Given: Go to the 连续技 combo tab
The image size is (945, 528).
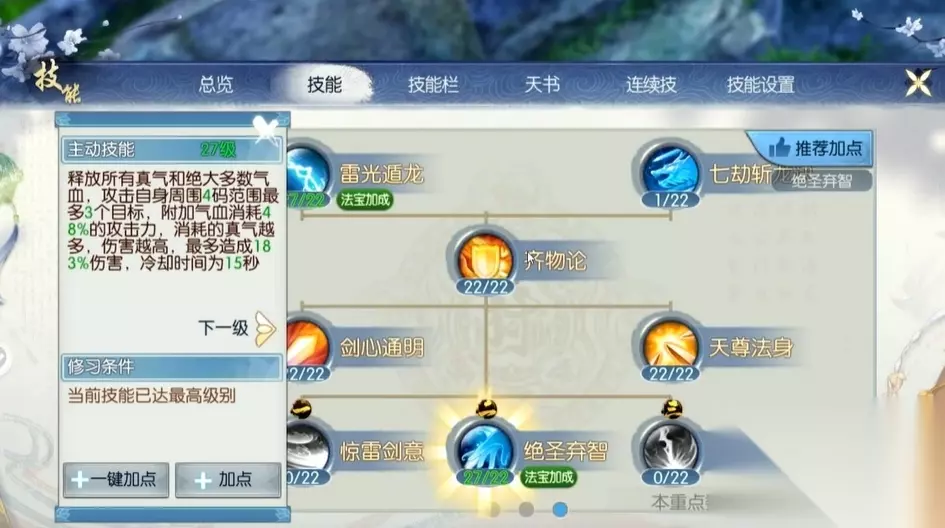Looking at the screenshot, I should pos(651,84).
